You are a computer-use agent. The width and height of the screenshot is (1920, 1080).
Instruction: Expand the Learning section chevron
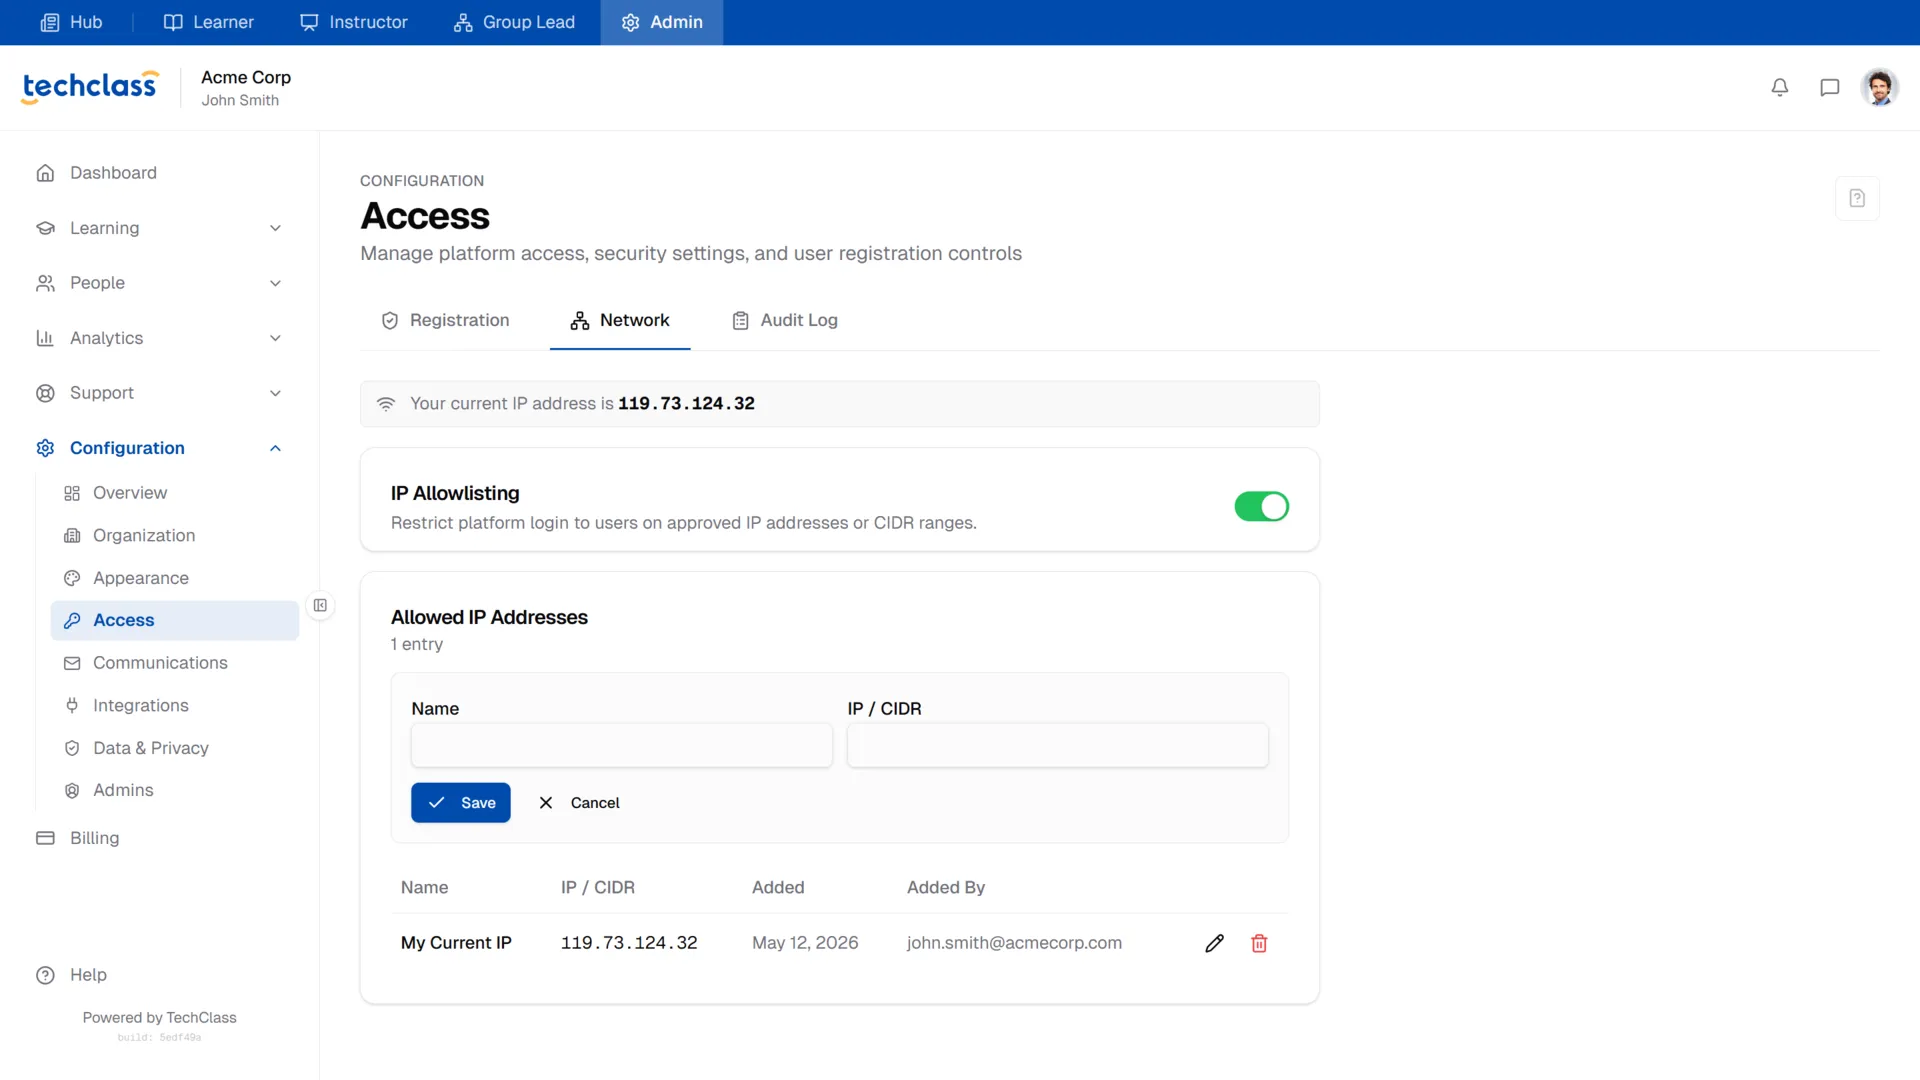click(275, 228)
